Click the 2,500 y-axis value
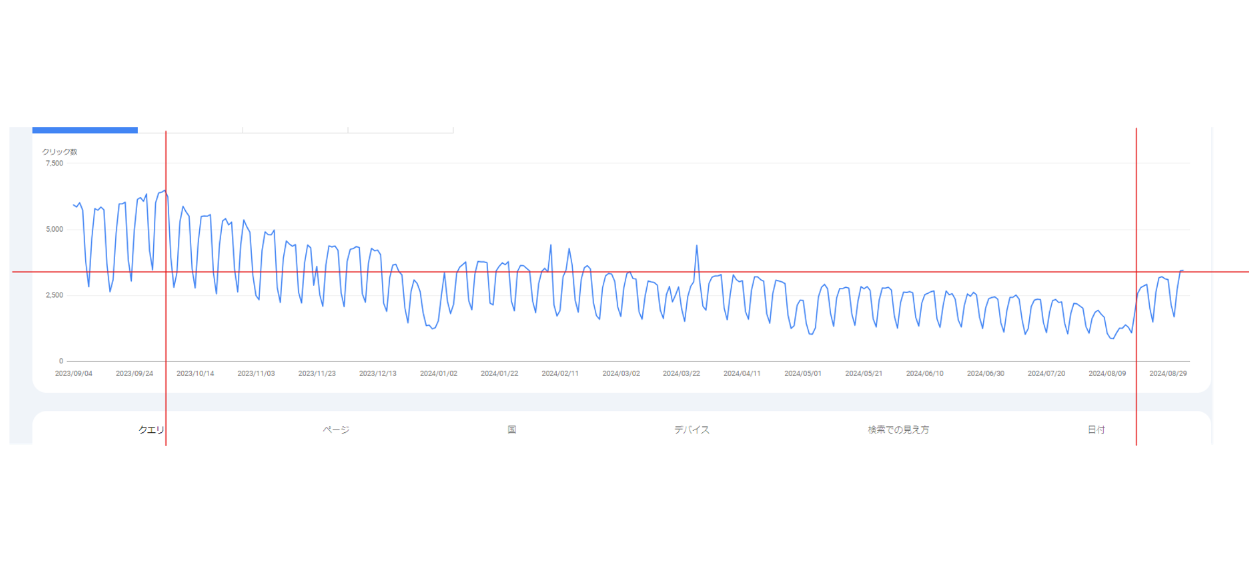 pyautogui.click(x=53, y=295)
